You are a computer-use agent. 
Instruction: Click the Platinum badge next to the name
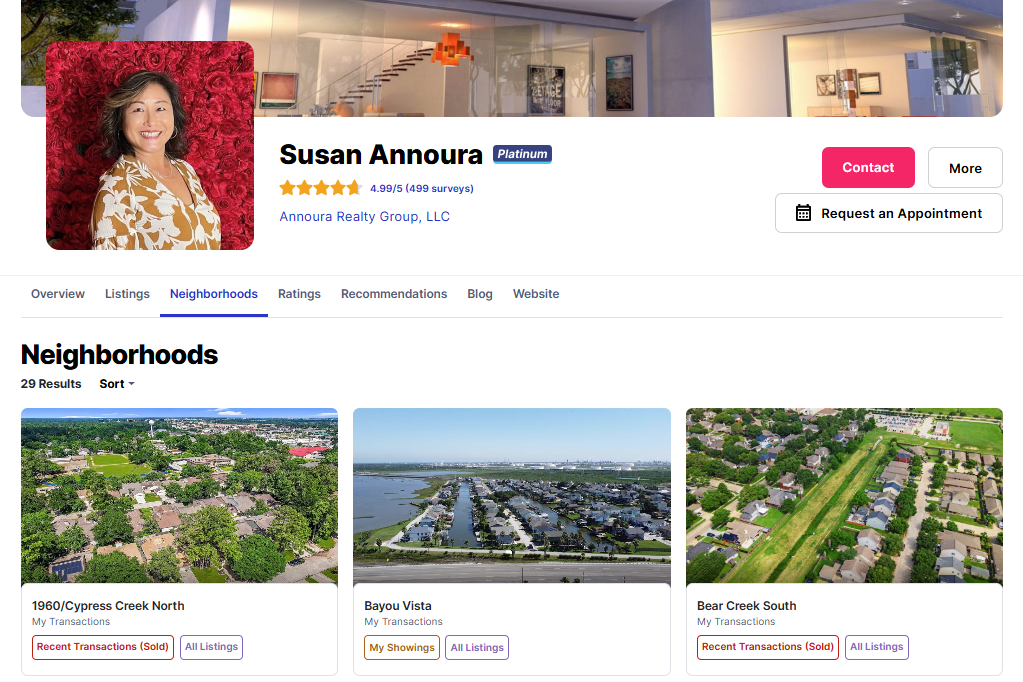click(522, 154)
